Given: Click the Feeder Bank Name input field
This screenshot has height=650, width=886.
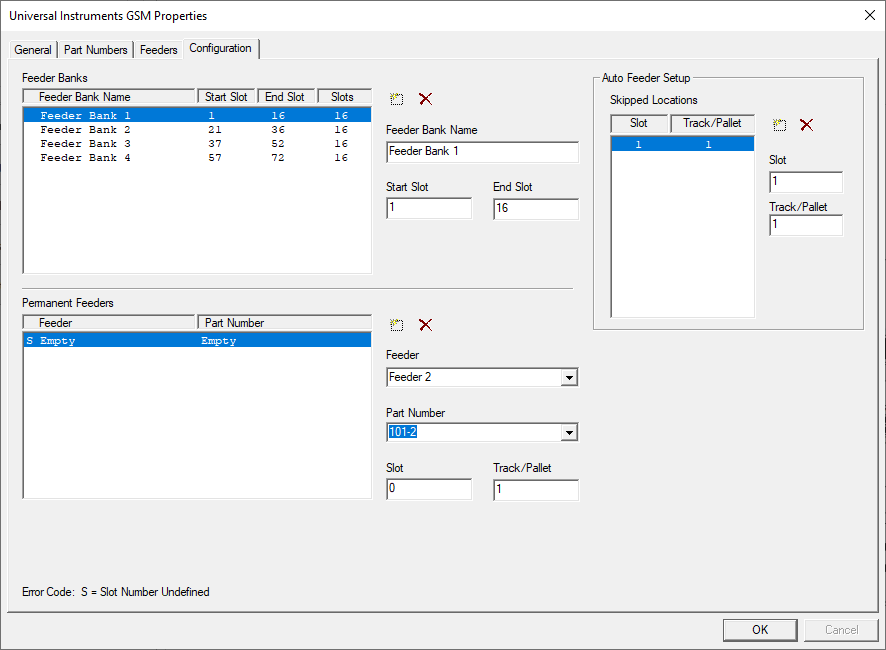Looking at the screenshot, I should coord(482,152).
